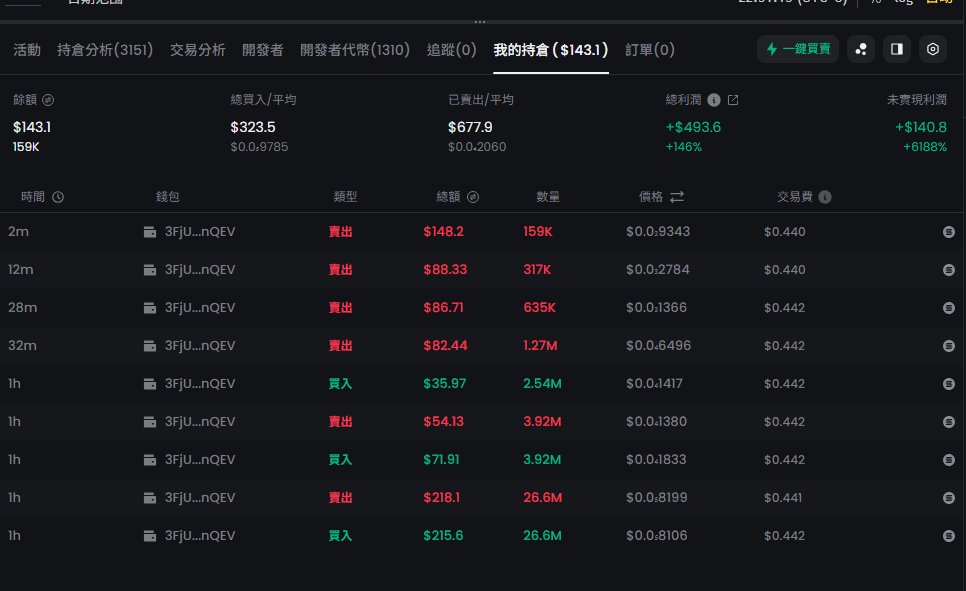Screen dimensions: 966x591
Task: Open explorer icon for $215.6 buy row
Action: point(949,536)
